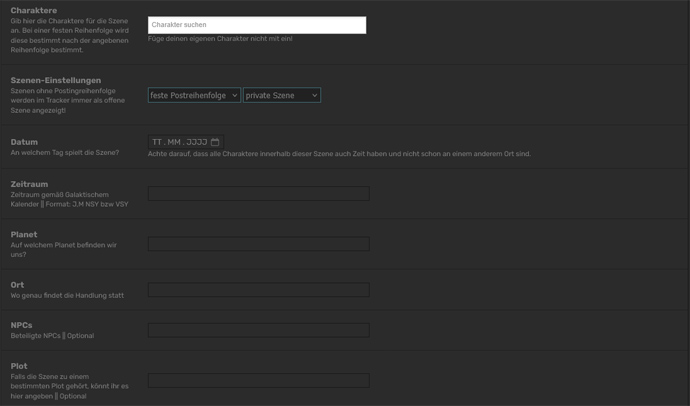
Task: Click the 'Datum' heading label
Action: (x=24, y=142)
